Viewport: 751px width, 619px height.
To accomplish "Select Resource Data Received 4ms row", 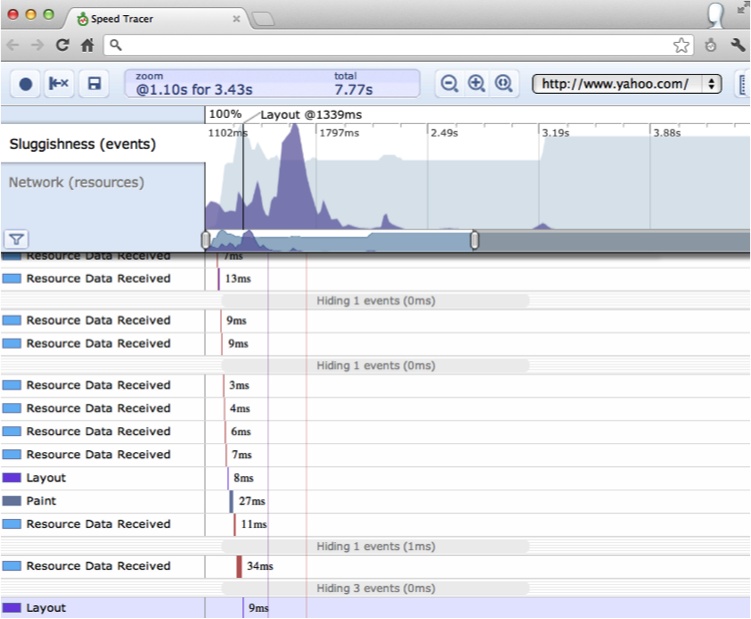I will click(376, 409).
